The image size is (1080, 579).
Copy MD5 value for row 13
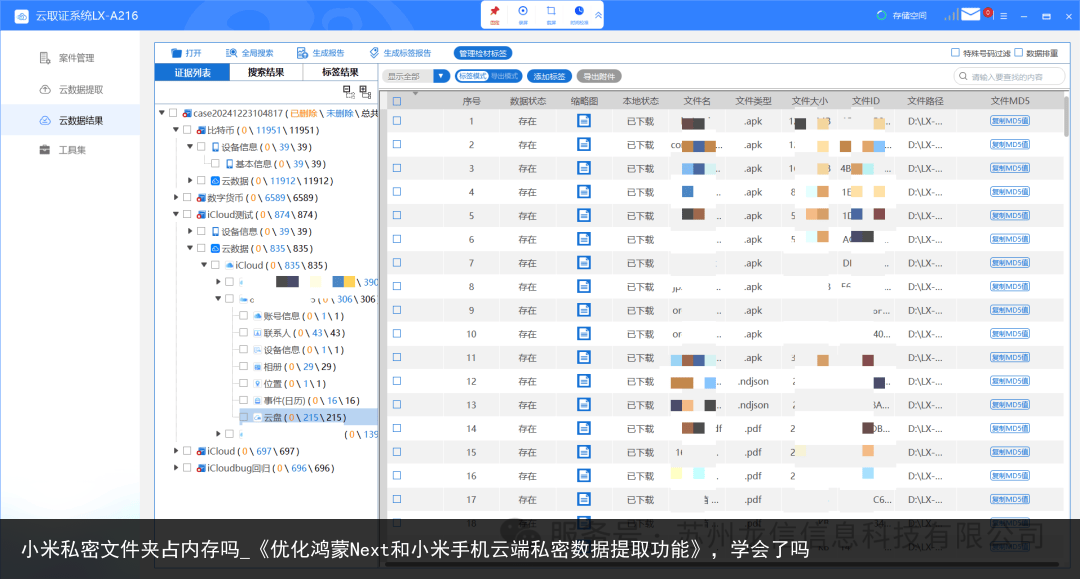[x=1010, y=405]
